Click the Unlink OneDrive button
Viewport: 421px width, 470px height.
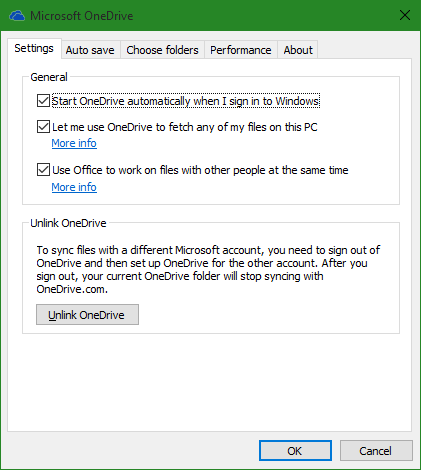pyautogui.click(x=87, y=314)
